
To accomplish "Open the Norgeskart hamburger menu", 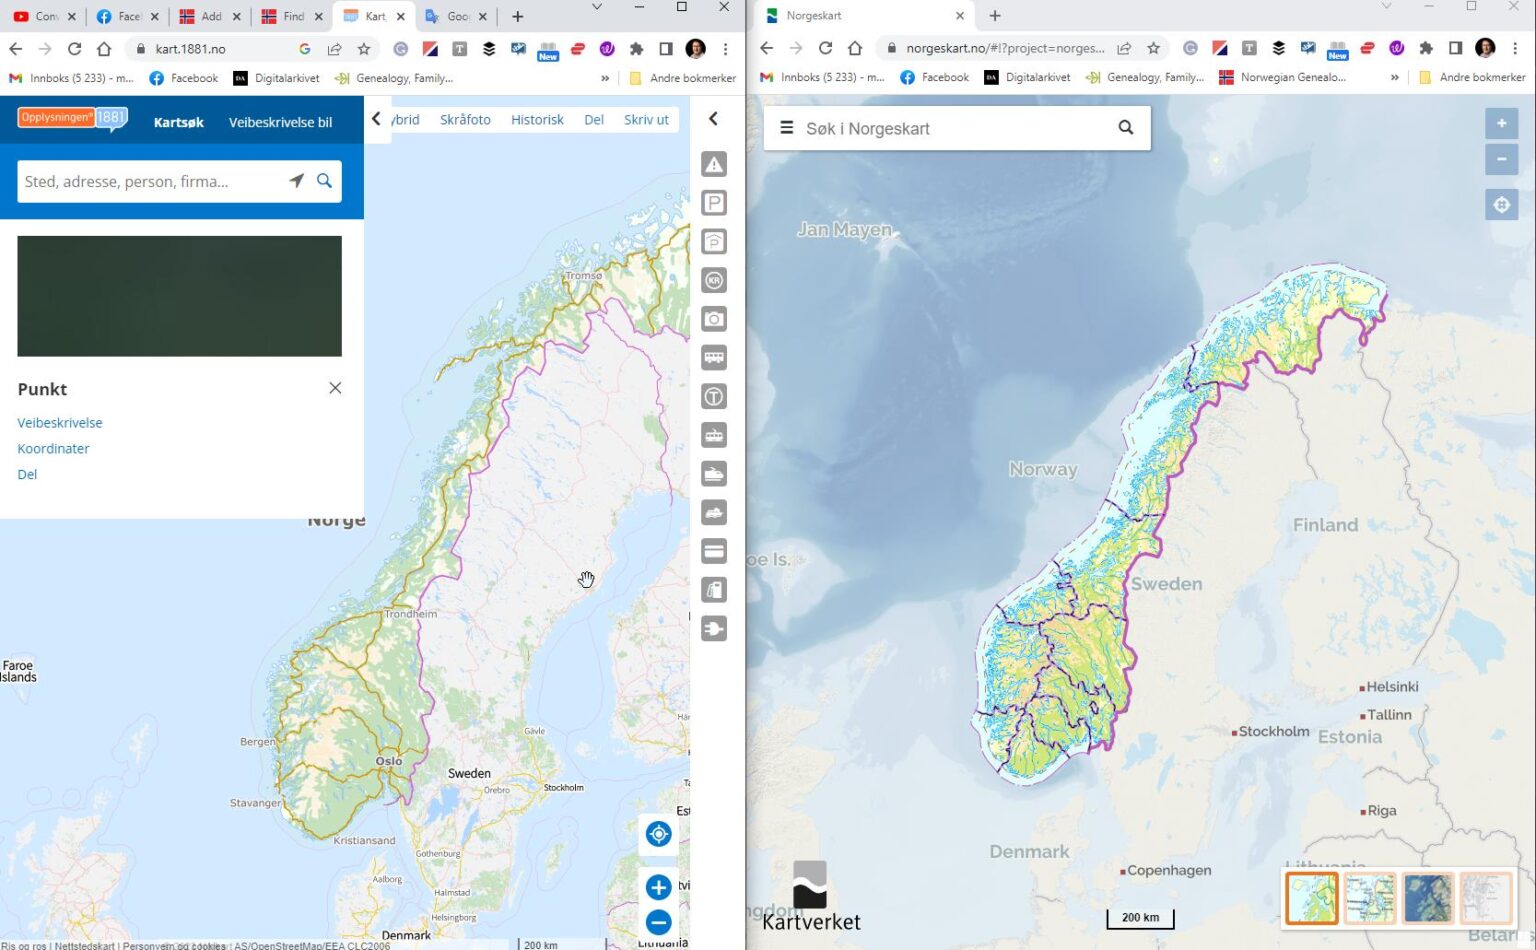I will click(787, 128).
